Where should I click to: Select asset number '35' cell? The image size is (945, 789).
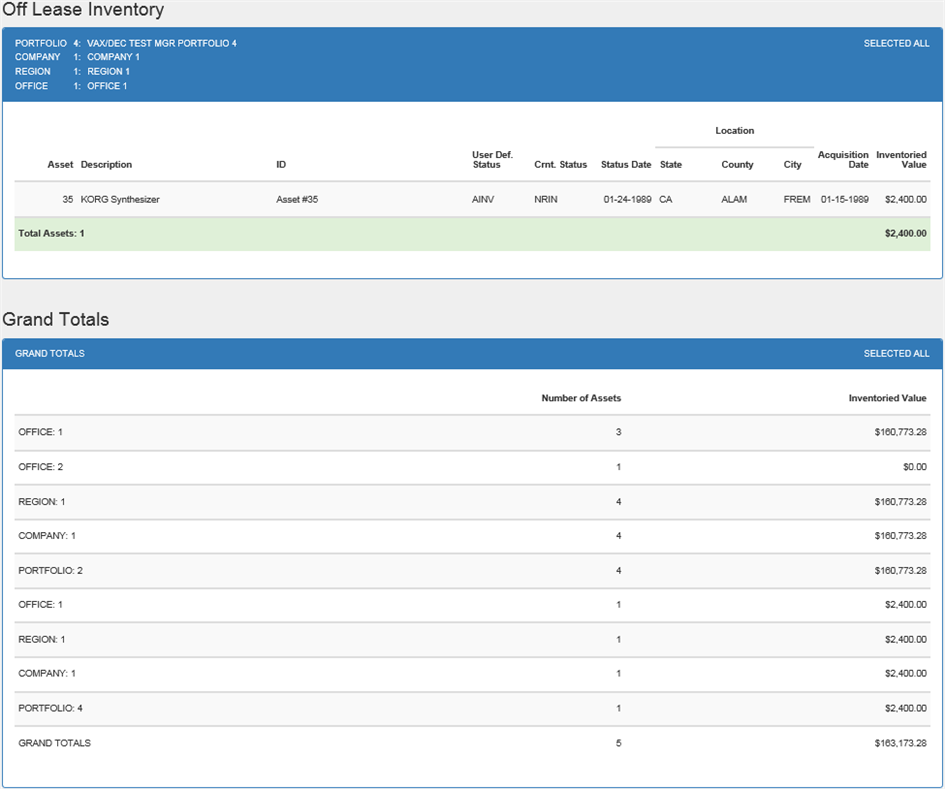pyautogui.click(x=68, y=200)
